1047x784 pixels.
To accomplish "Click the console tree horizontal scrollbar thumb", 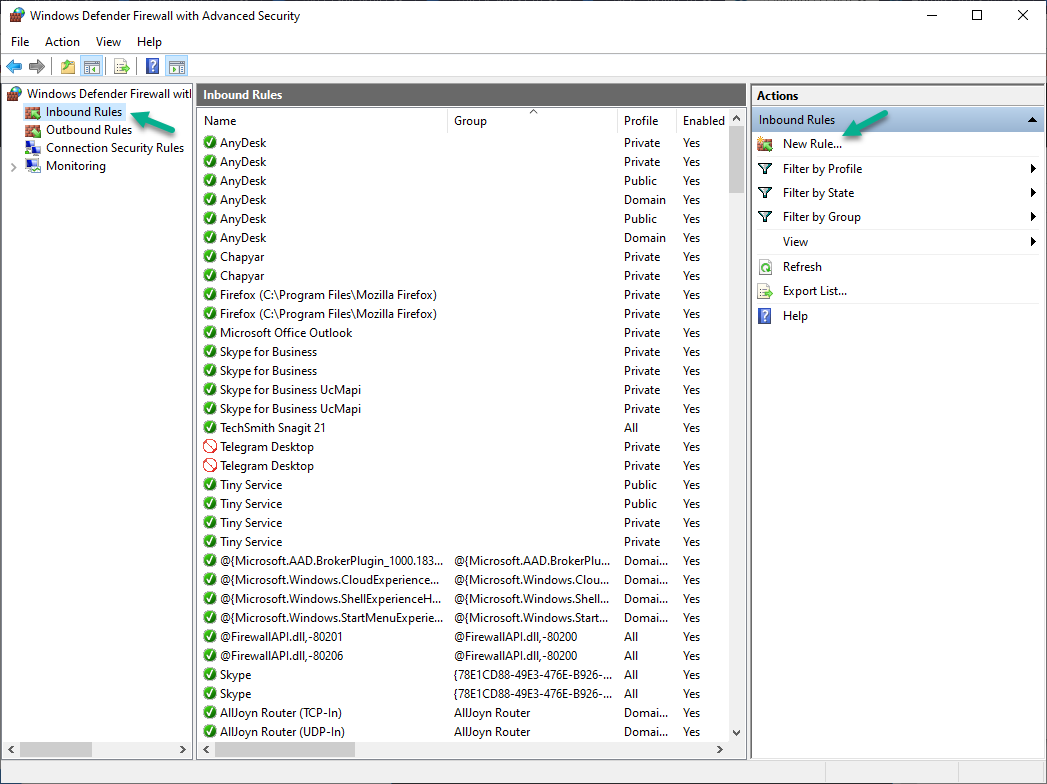I will [x=55, y=750].
